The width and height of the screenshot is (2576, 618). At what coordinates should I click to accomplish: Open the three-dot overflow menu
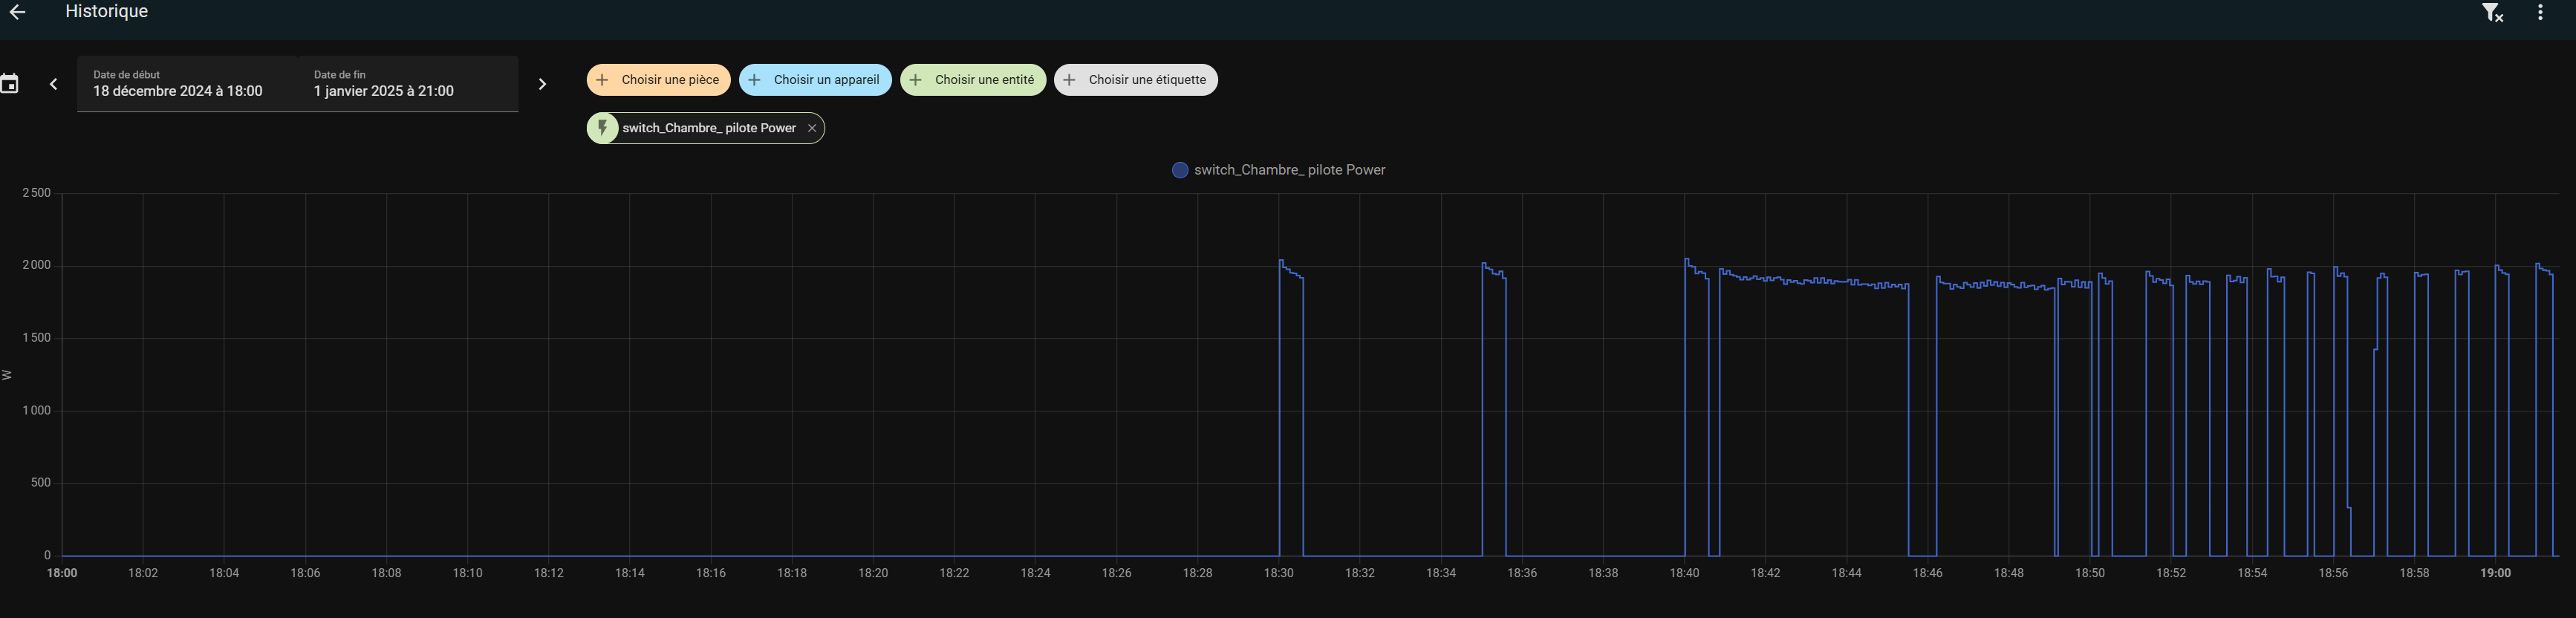(2540, 13)
